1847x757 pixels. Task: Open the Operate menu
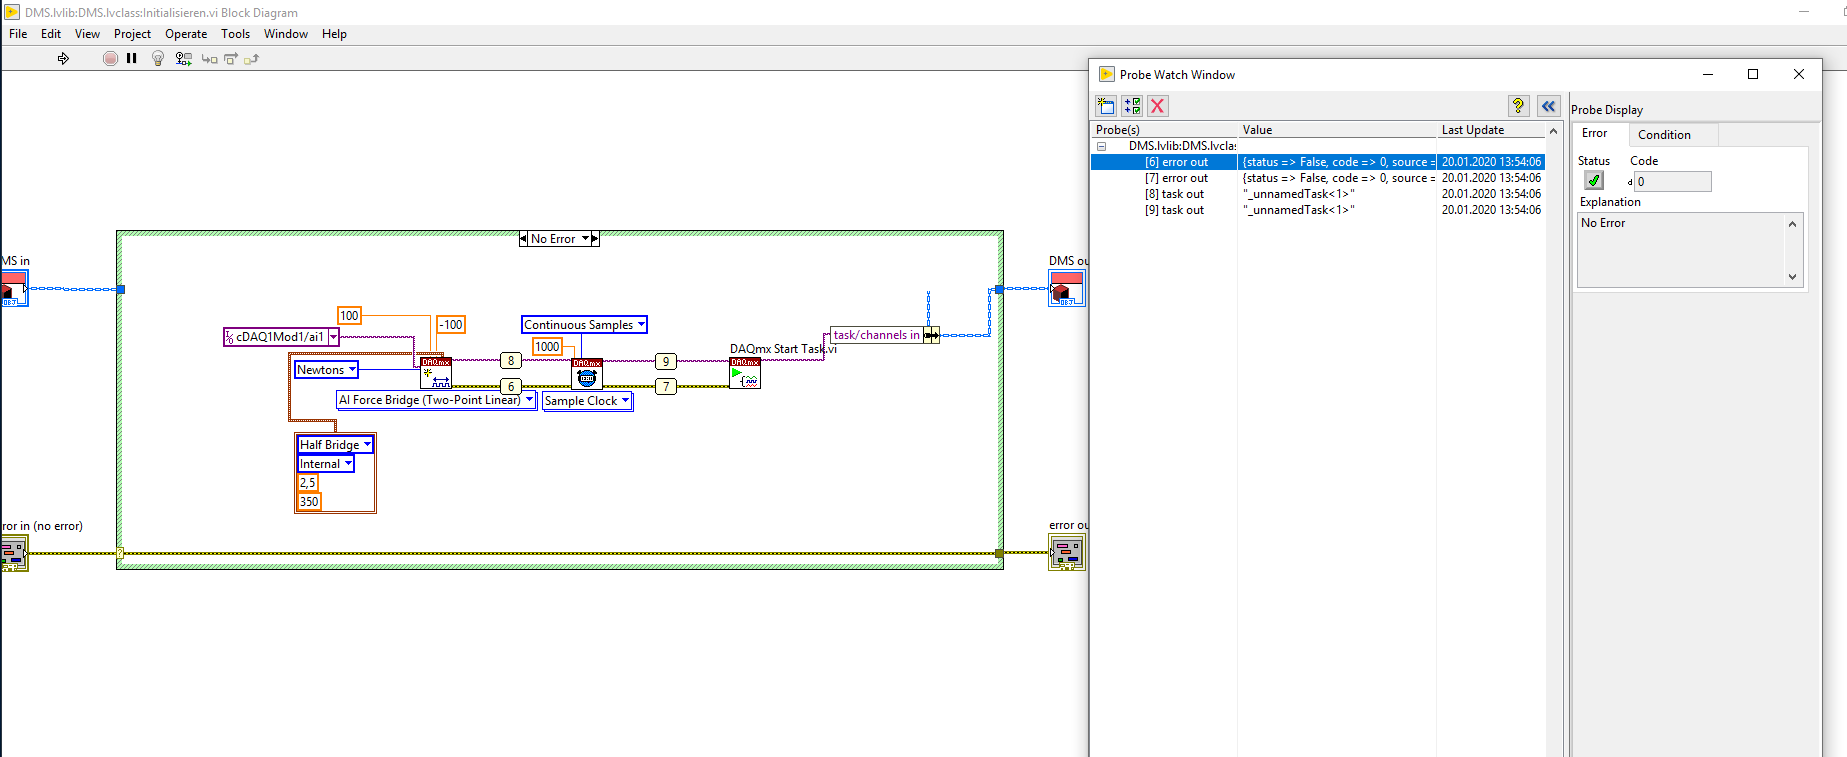pyautogui.click(x=186, y=34)
